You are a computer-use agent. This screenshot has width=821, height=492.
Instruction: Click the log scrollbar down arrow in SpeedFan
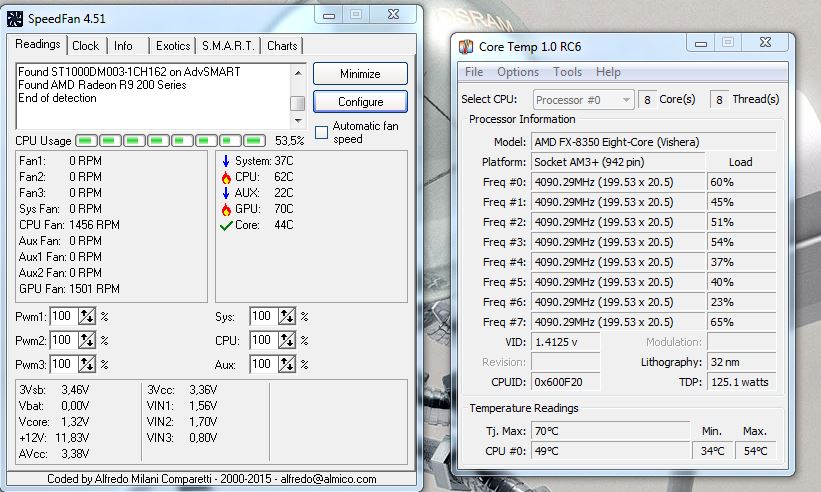click(297, 121)
